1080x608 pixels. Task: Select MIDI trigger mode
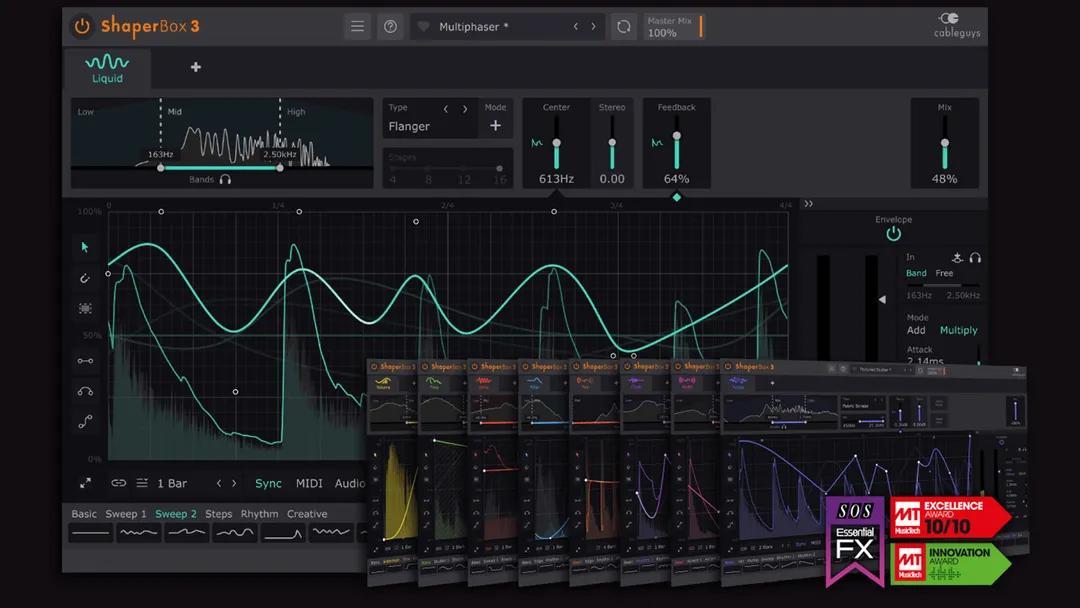click(309, 483)
